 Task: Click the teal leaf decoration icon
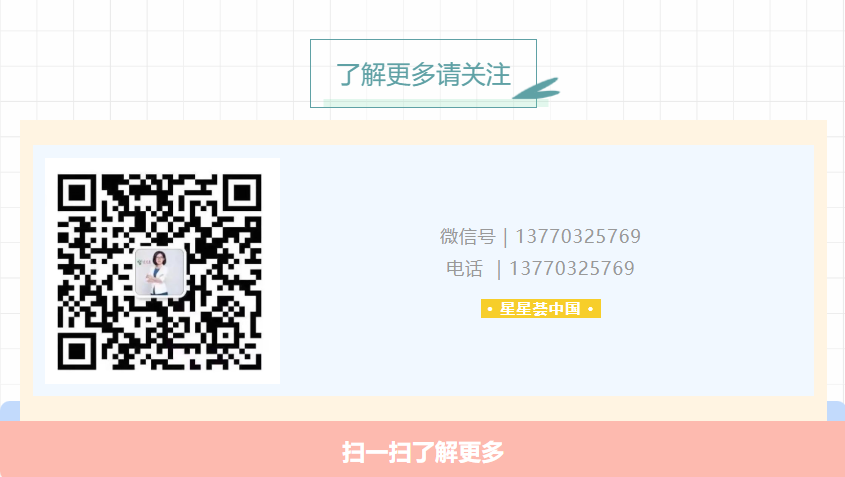click(x=536, y=88)
